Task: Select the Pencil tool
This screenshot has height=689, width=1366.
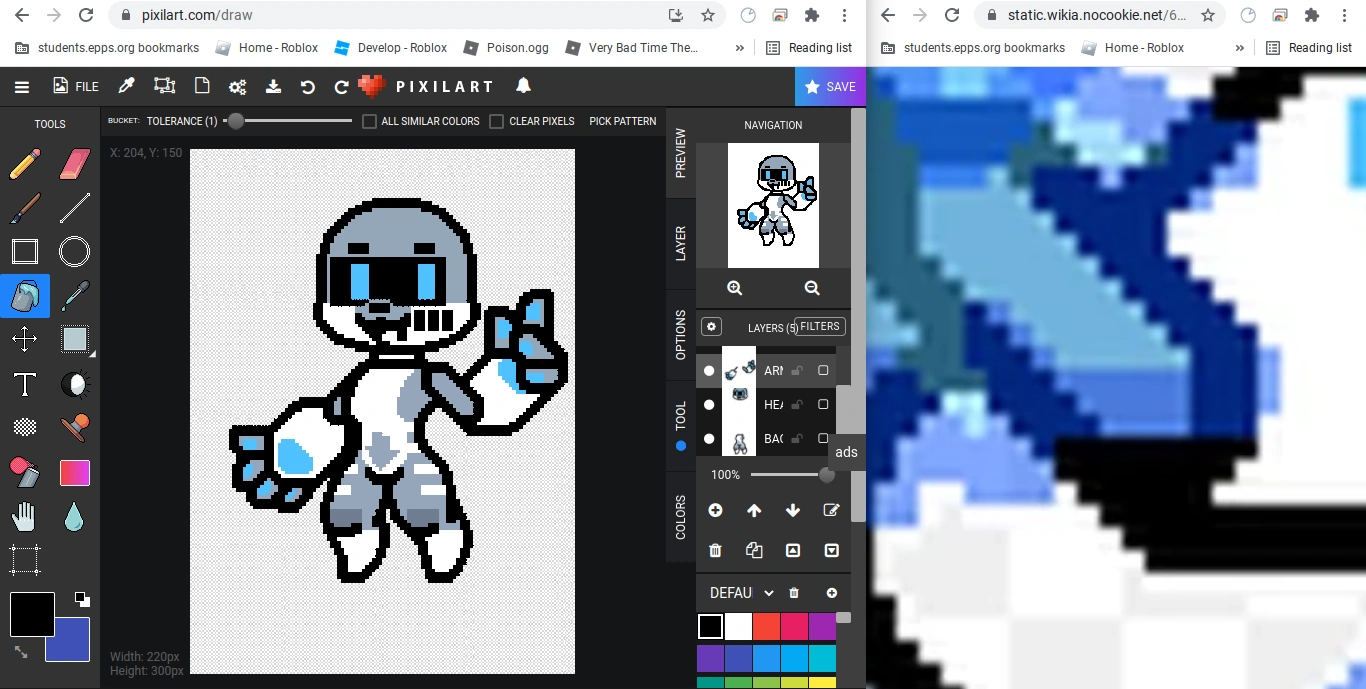Action: [24, 163]
